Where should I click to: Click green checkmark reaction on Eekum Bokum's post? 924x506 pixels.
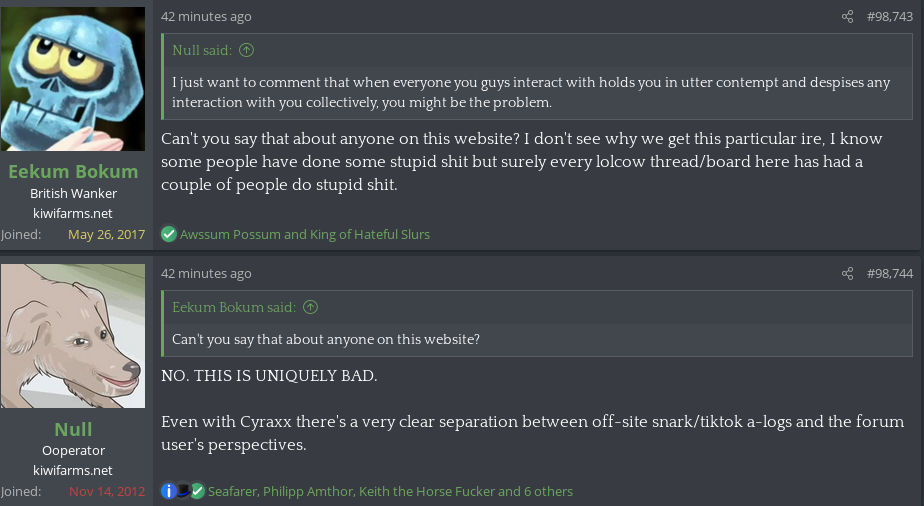pyautogui.click(x=169, y=234)
